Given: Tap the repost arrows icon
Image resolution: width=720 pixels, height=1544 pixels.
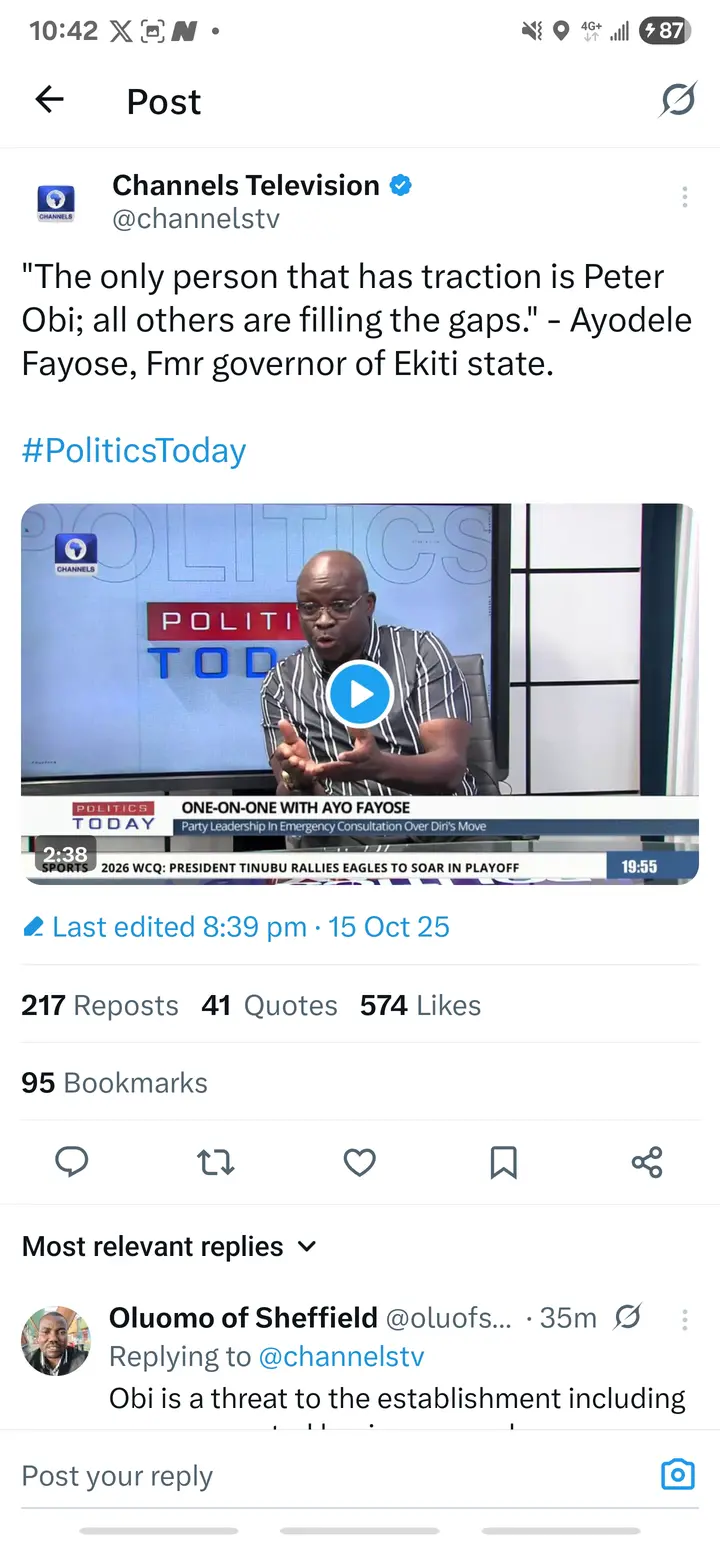Looking at the screenshot, I should pyautogui.click(x=215, y=1162).
